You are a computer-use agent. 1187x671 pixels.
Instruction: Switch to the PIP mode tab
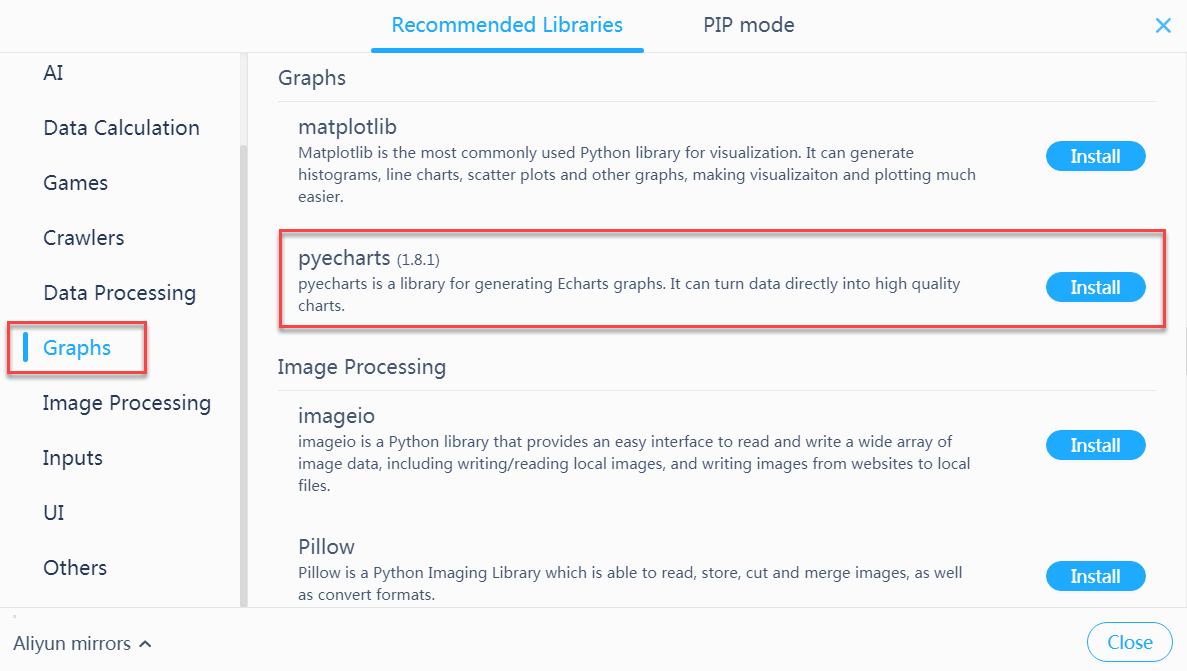point(748,26)
